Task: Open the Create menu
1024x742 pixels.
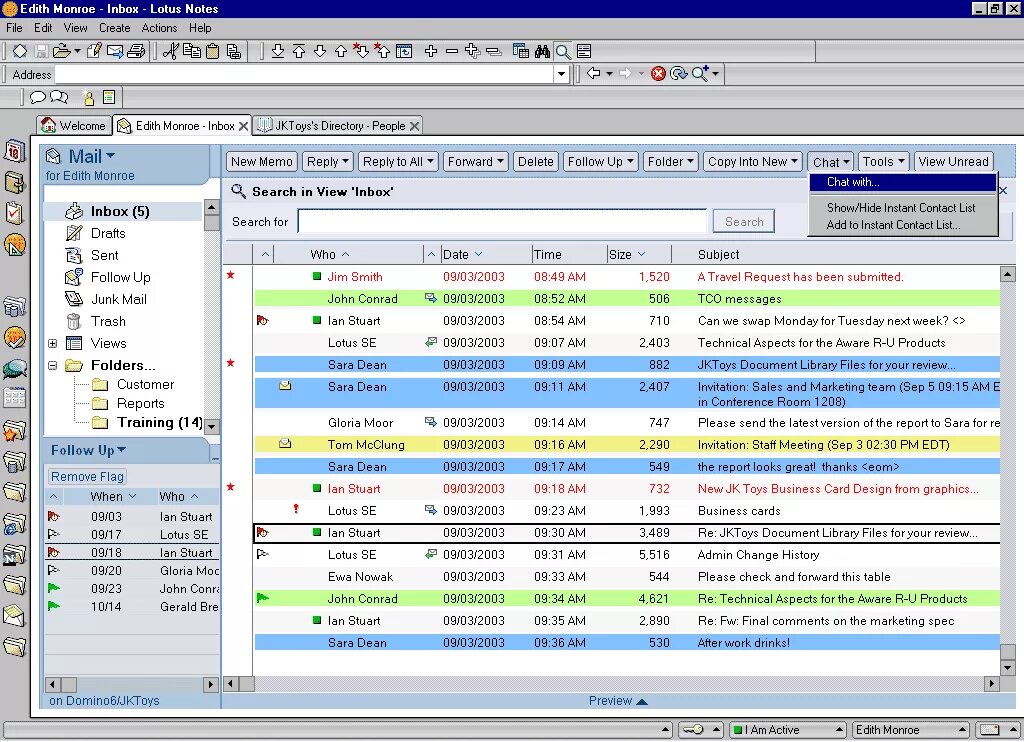Action: click(114, 28)
